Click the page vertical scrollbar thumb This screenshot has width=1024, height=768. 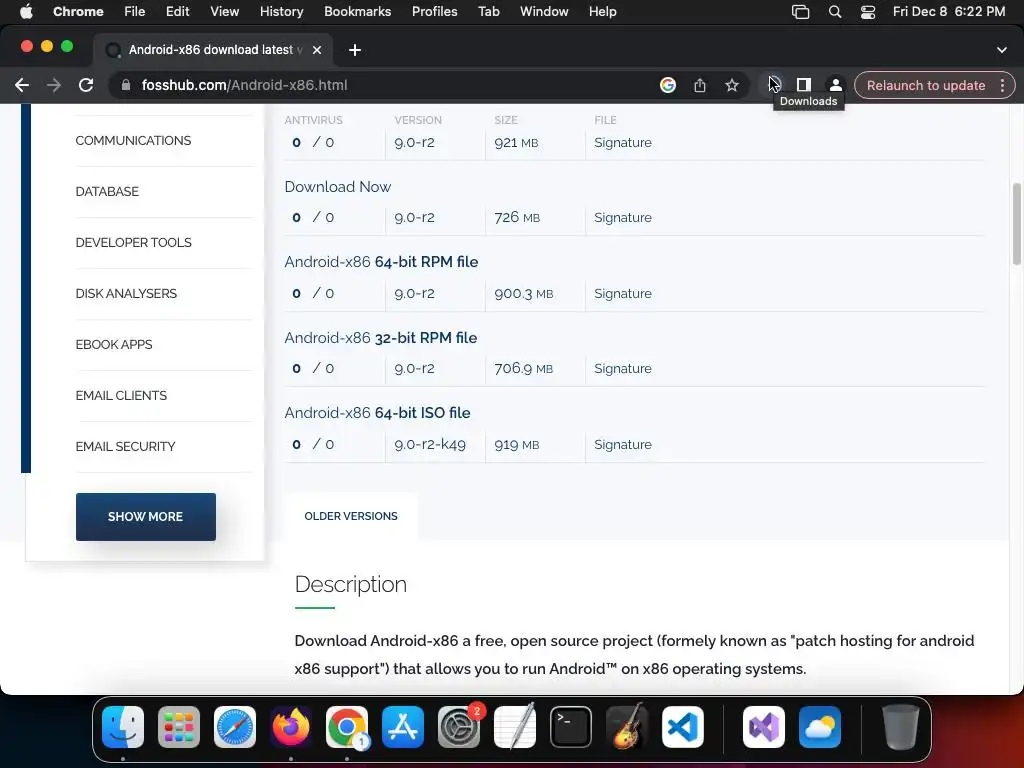1016,224
